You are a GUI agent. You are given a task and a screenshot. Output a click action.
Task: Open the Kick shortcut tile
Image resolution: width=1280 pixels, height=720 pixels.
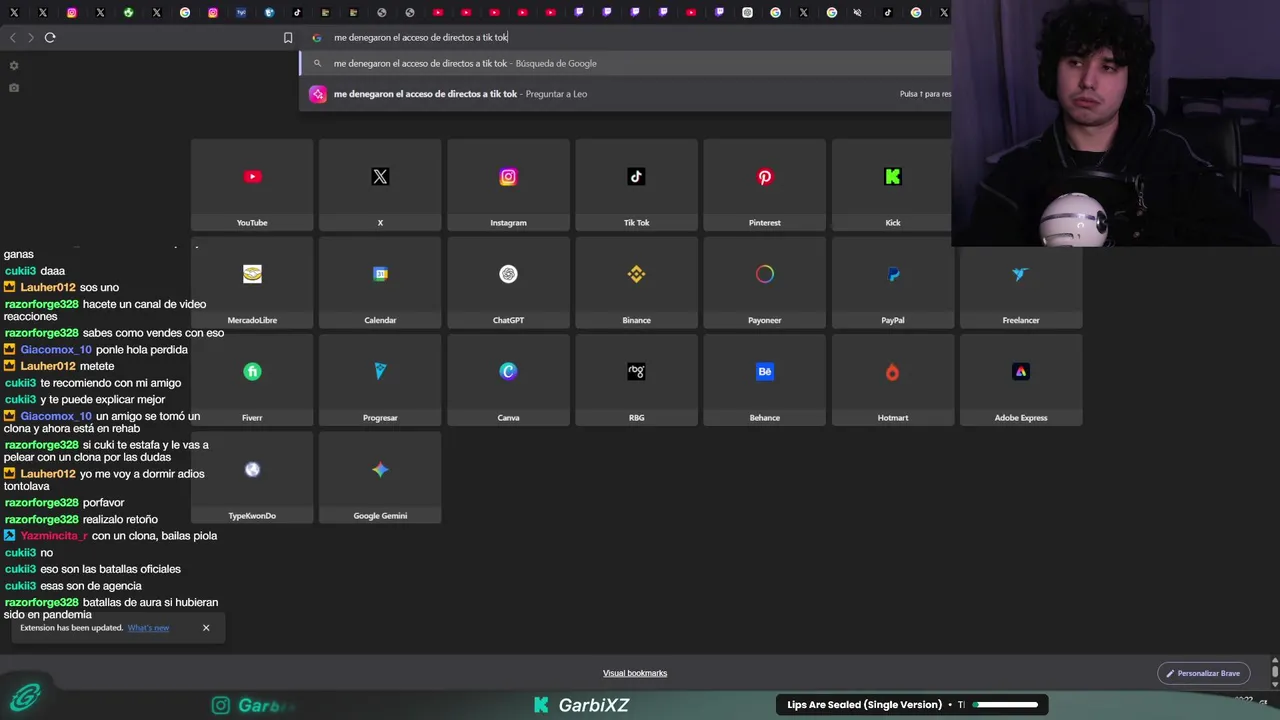892,185
